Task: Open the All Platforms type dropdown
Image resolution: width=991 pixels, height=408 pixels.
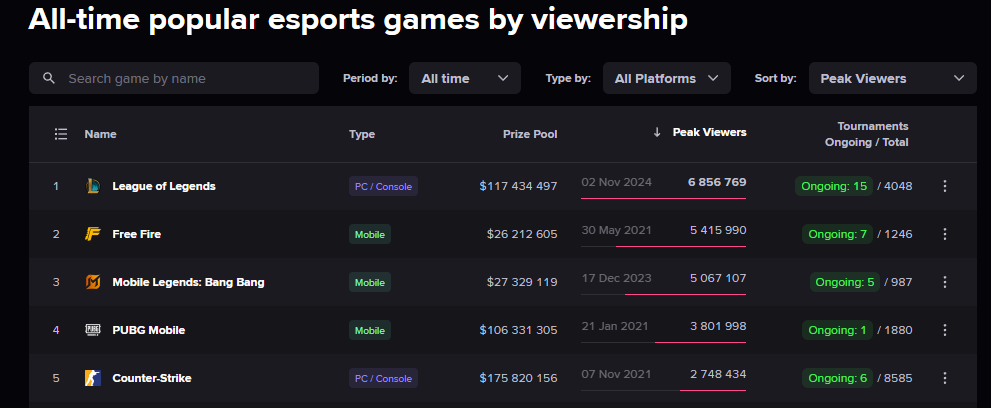Action: pyautogui.click(x=666, y=78)
